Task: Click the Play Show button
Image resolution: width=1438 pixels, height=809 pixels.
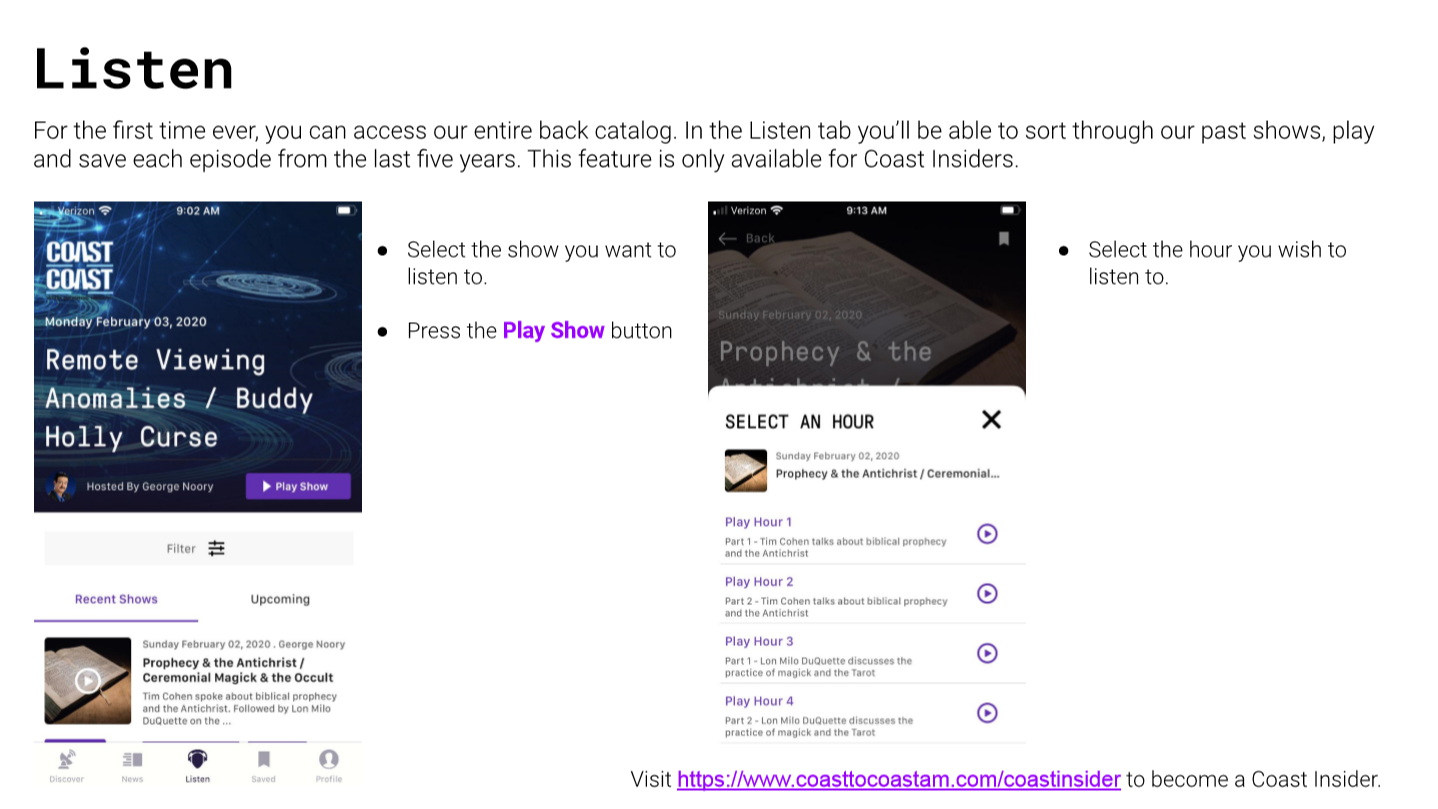Action: click(x=298, y=486)
